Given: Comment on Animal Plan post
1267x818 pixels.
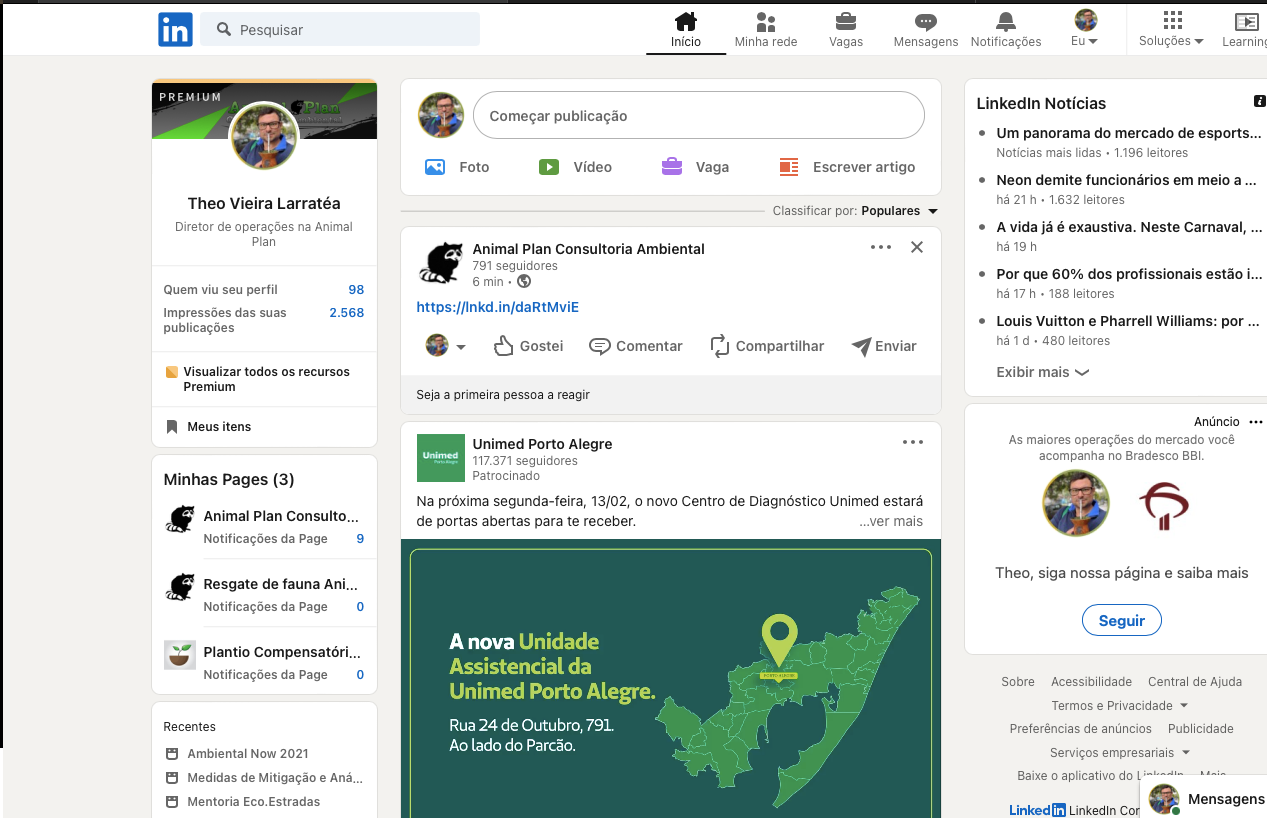Looking at the screenshot, I should (636, 346).
